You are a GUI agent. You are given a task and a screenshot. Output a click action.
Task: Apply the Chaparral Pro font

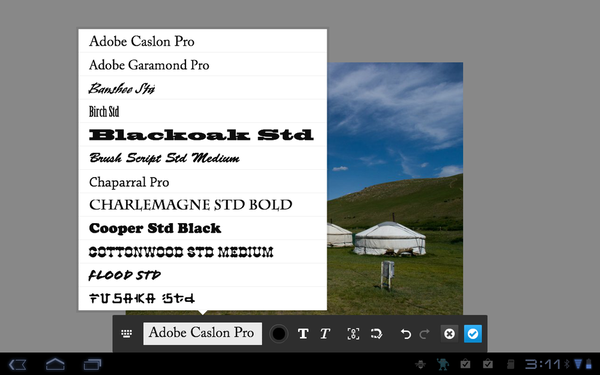click(202, 182)
